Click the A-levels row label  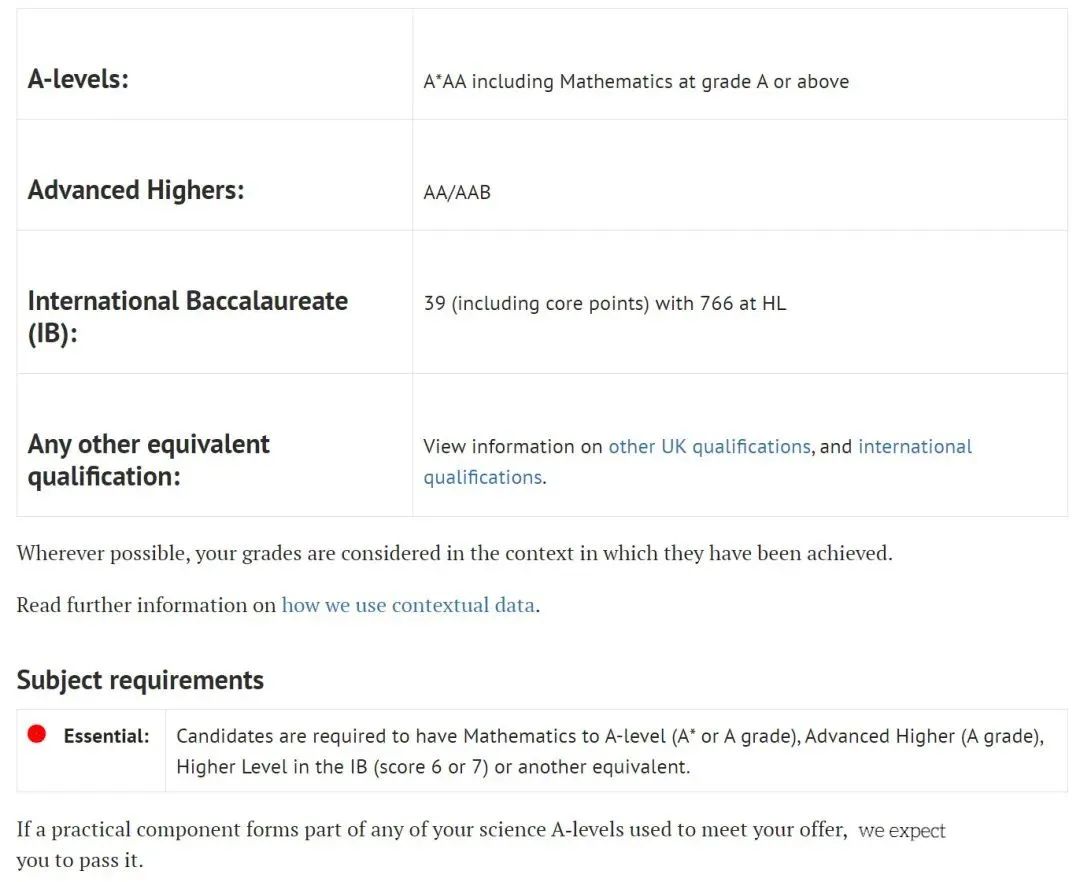pyautogui.click(x=79, y=79)
